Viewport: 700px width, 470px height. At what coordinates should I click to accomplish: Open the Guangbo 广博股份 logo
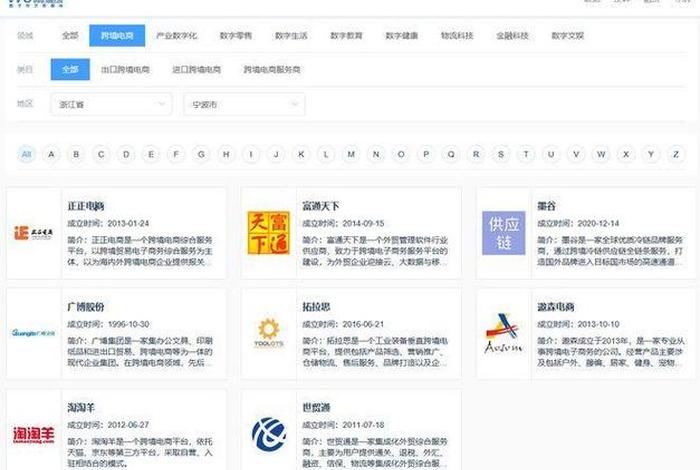tap(33, 333)
